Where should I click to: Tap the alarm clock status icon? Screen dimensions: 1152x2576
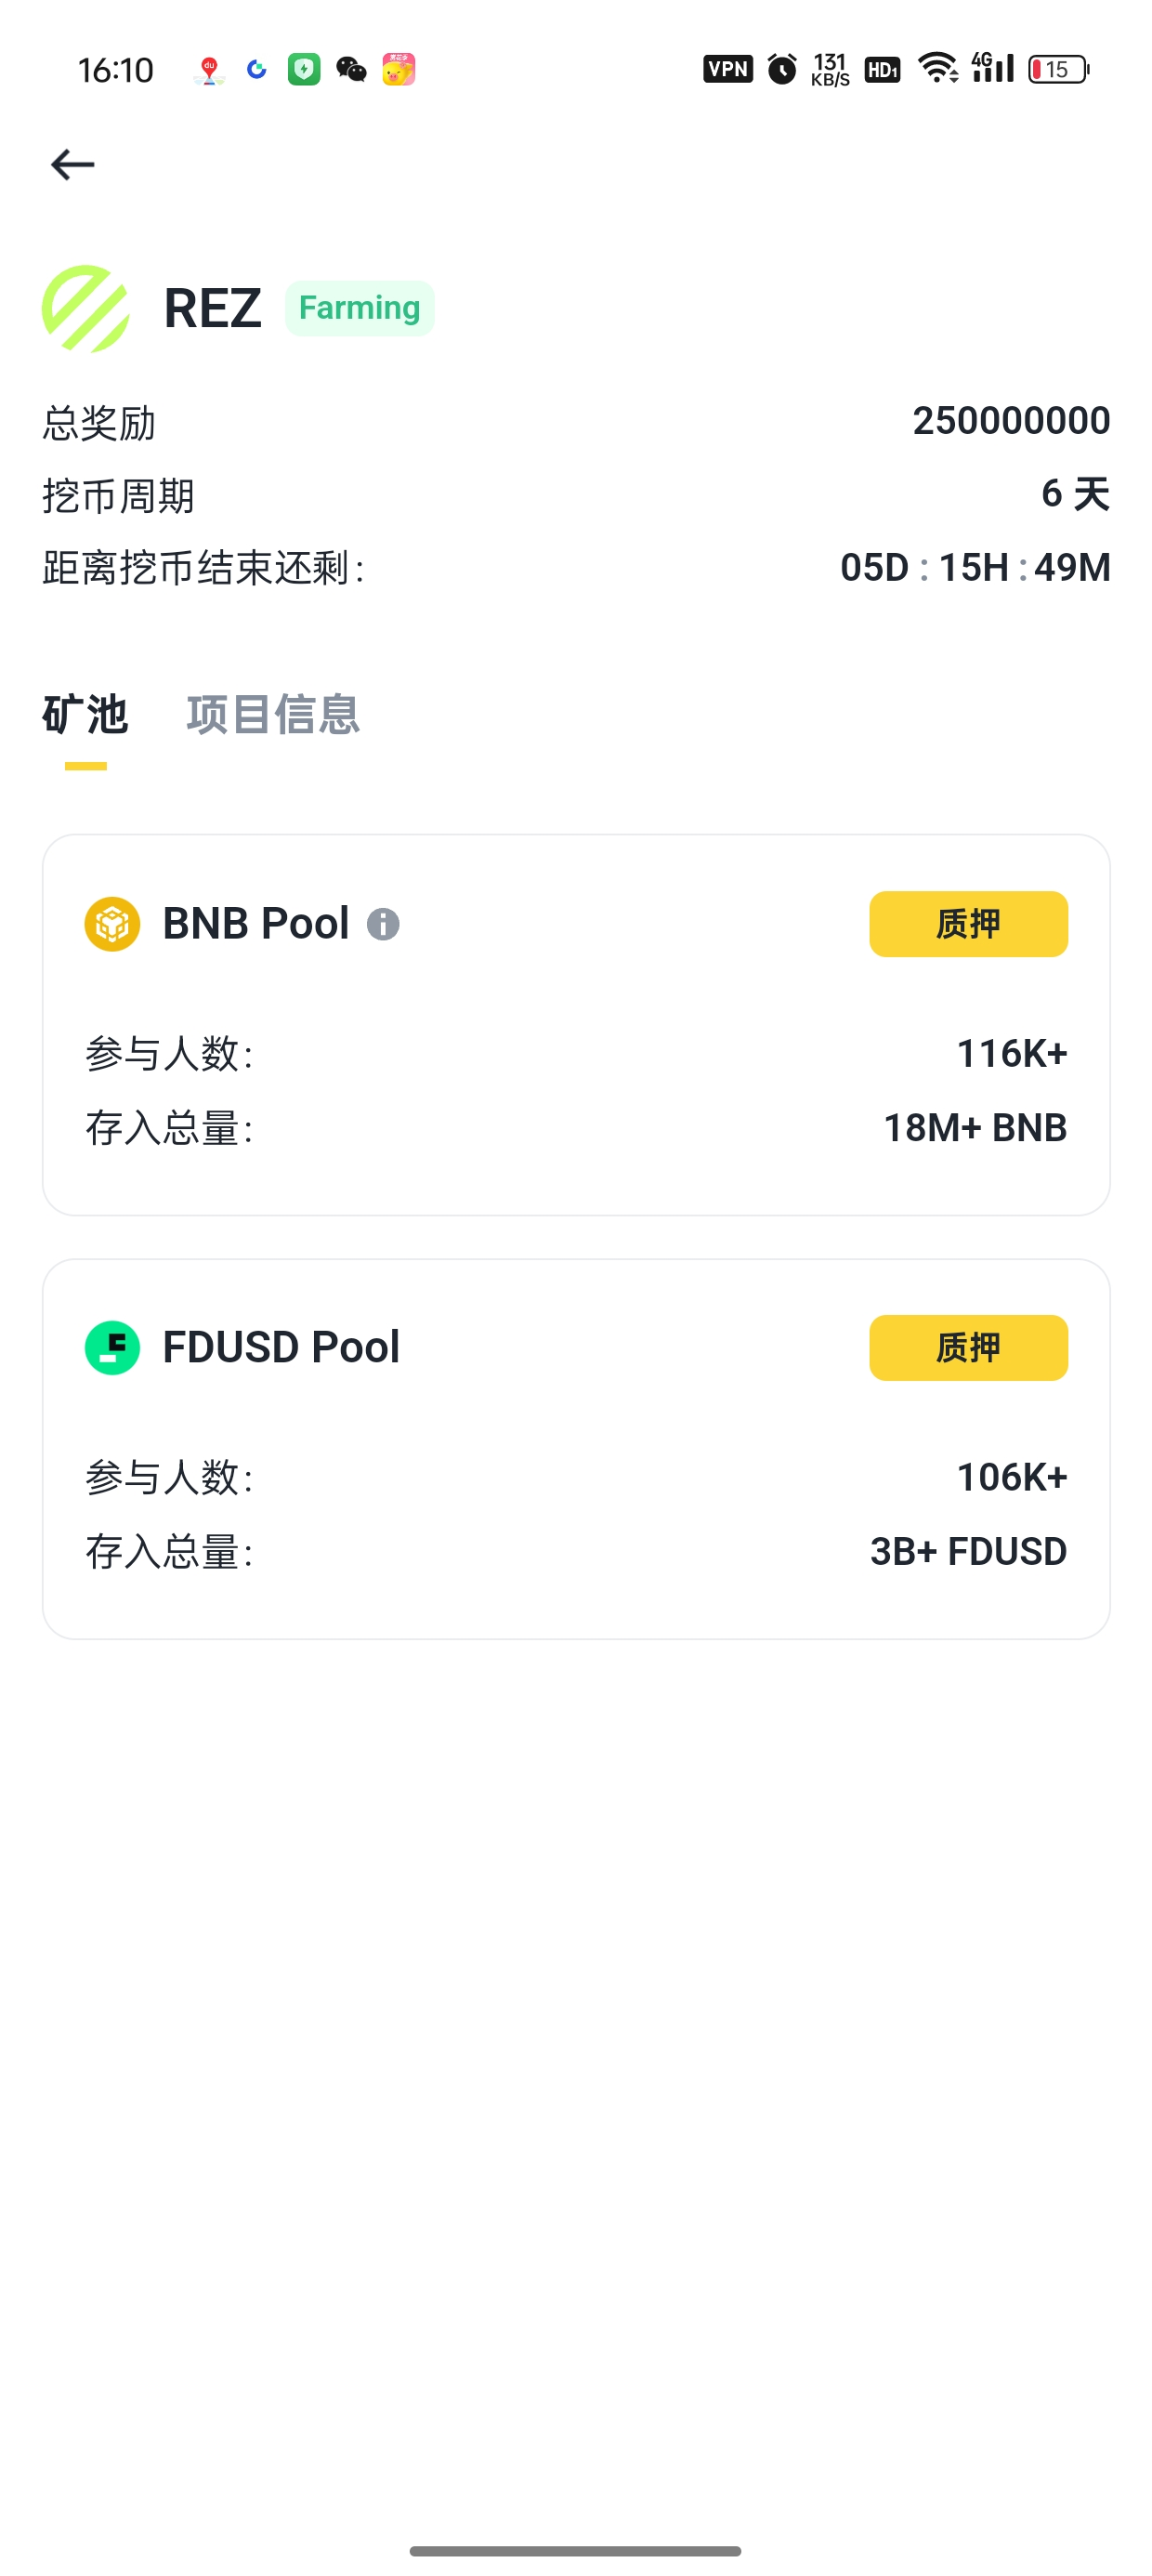[782, 69]
